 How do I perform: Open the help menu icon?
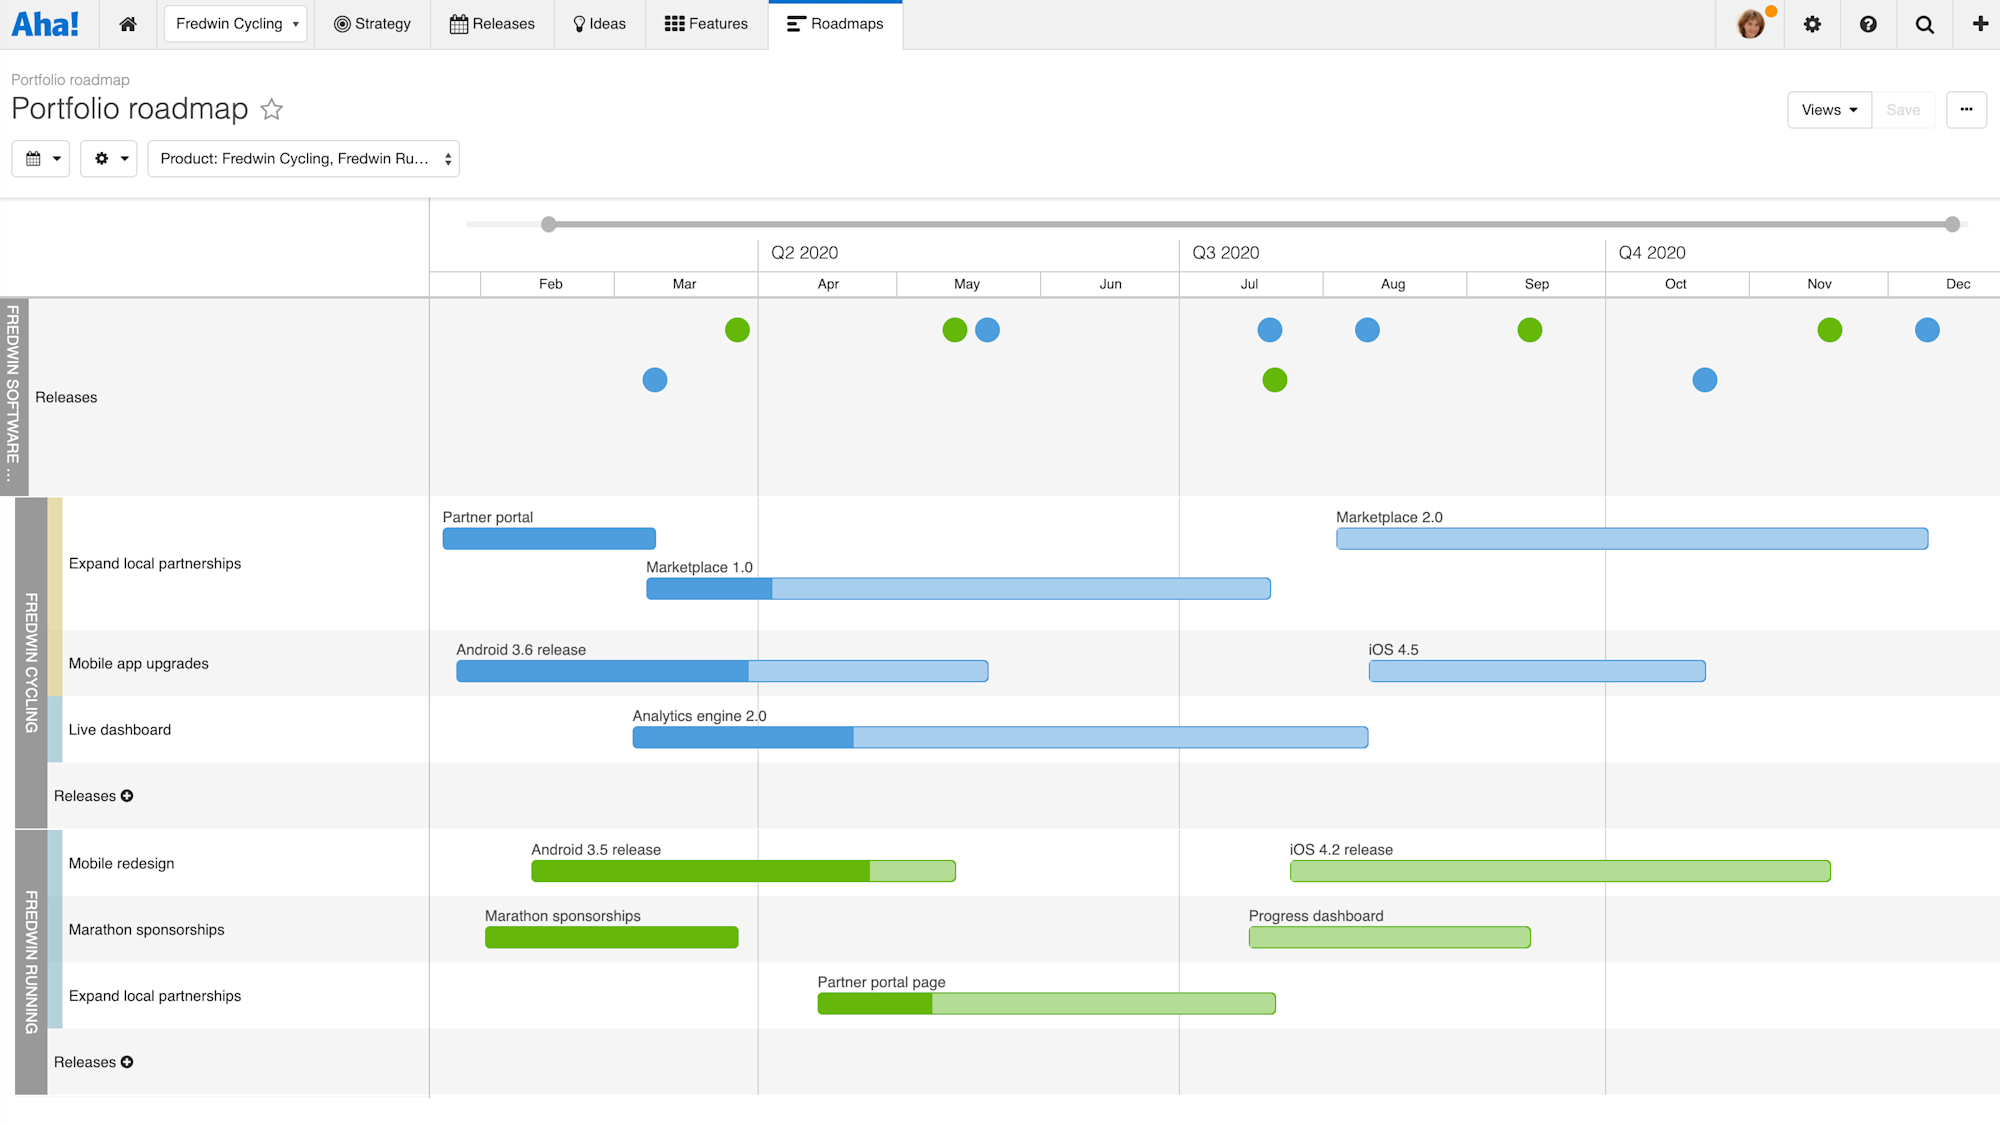click(x=1869, y=24)
